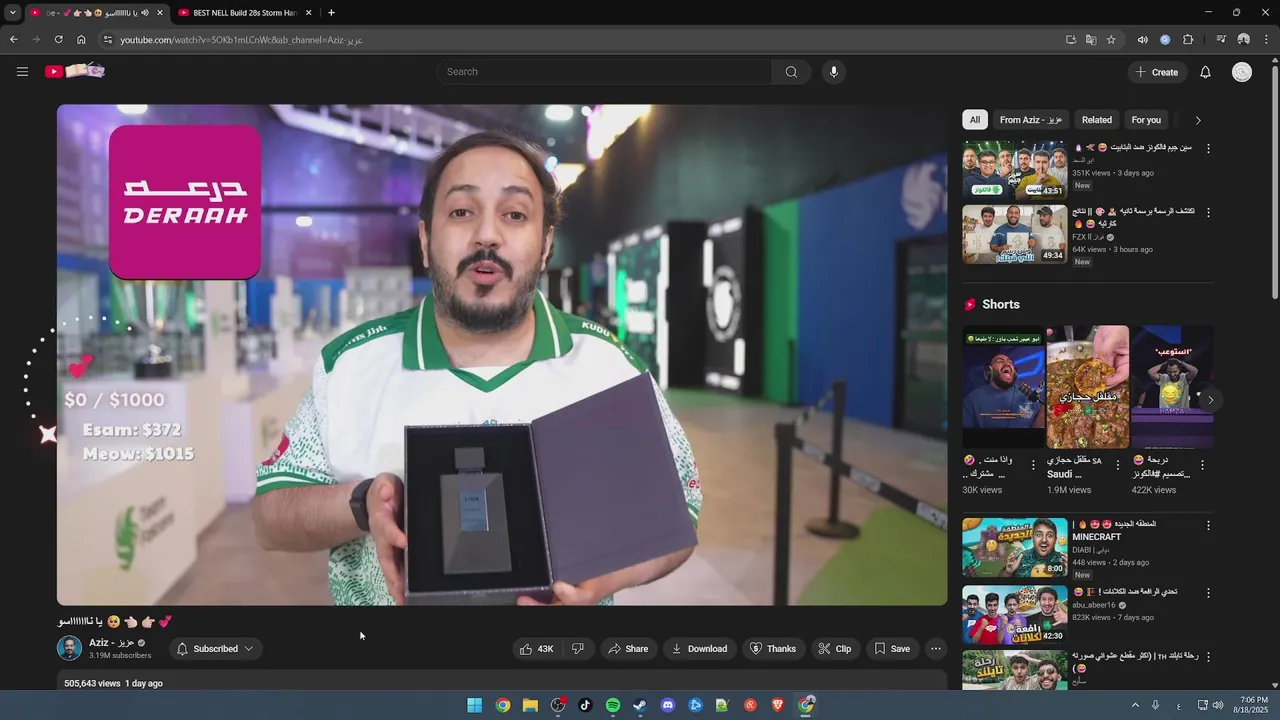
Task: Open مقلقل حجازي short thumbnail
Action: click(1088, 387)
